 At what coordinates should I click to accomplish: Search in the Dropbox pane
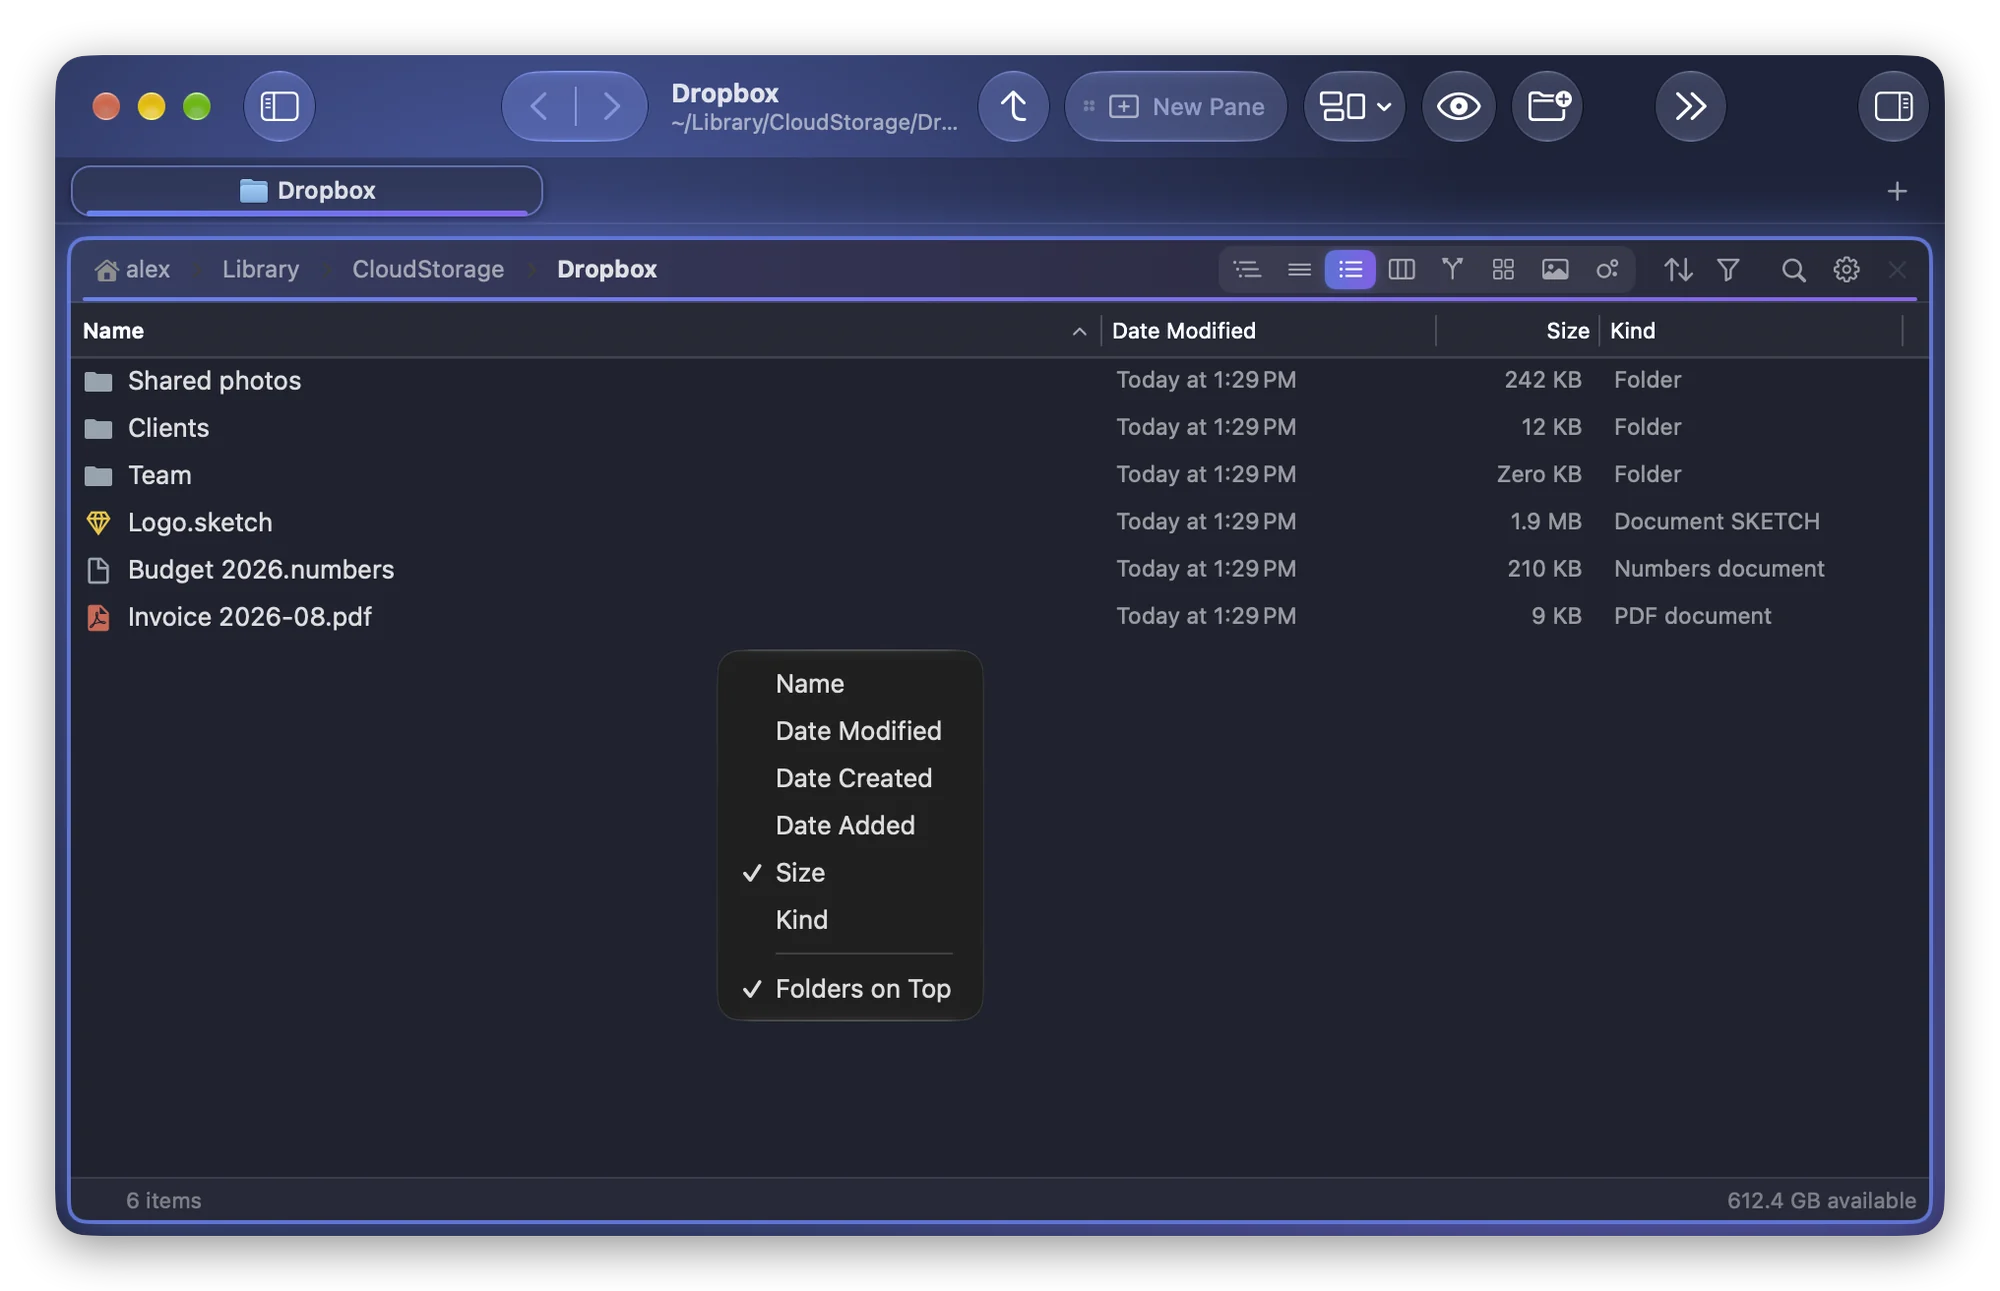[1793, 269]
